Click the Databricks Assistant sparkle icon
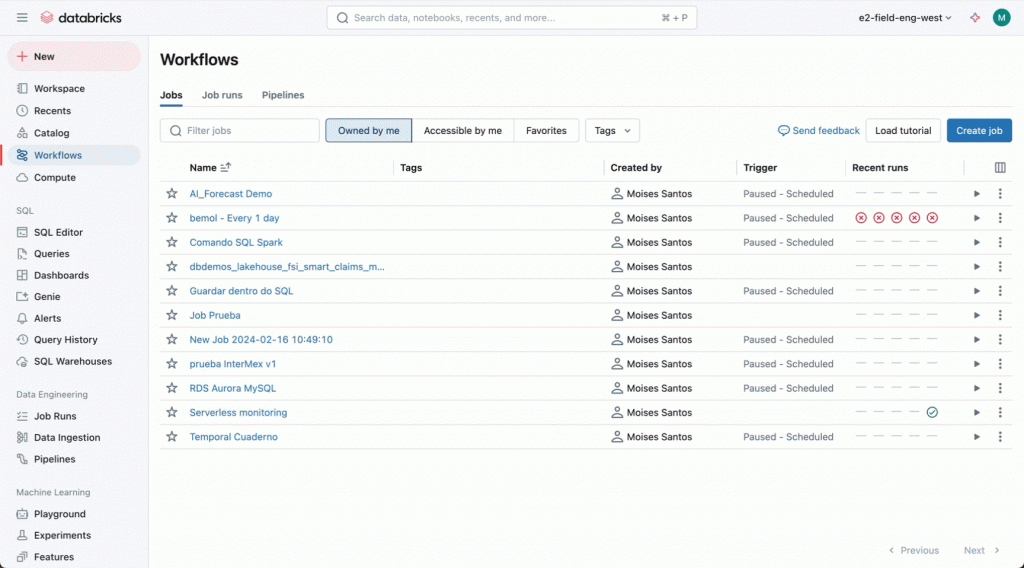1024x568 pixels. pyautogui.click(x=975, y=18)
